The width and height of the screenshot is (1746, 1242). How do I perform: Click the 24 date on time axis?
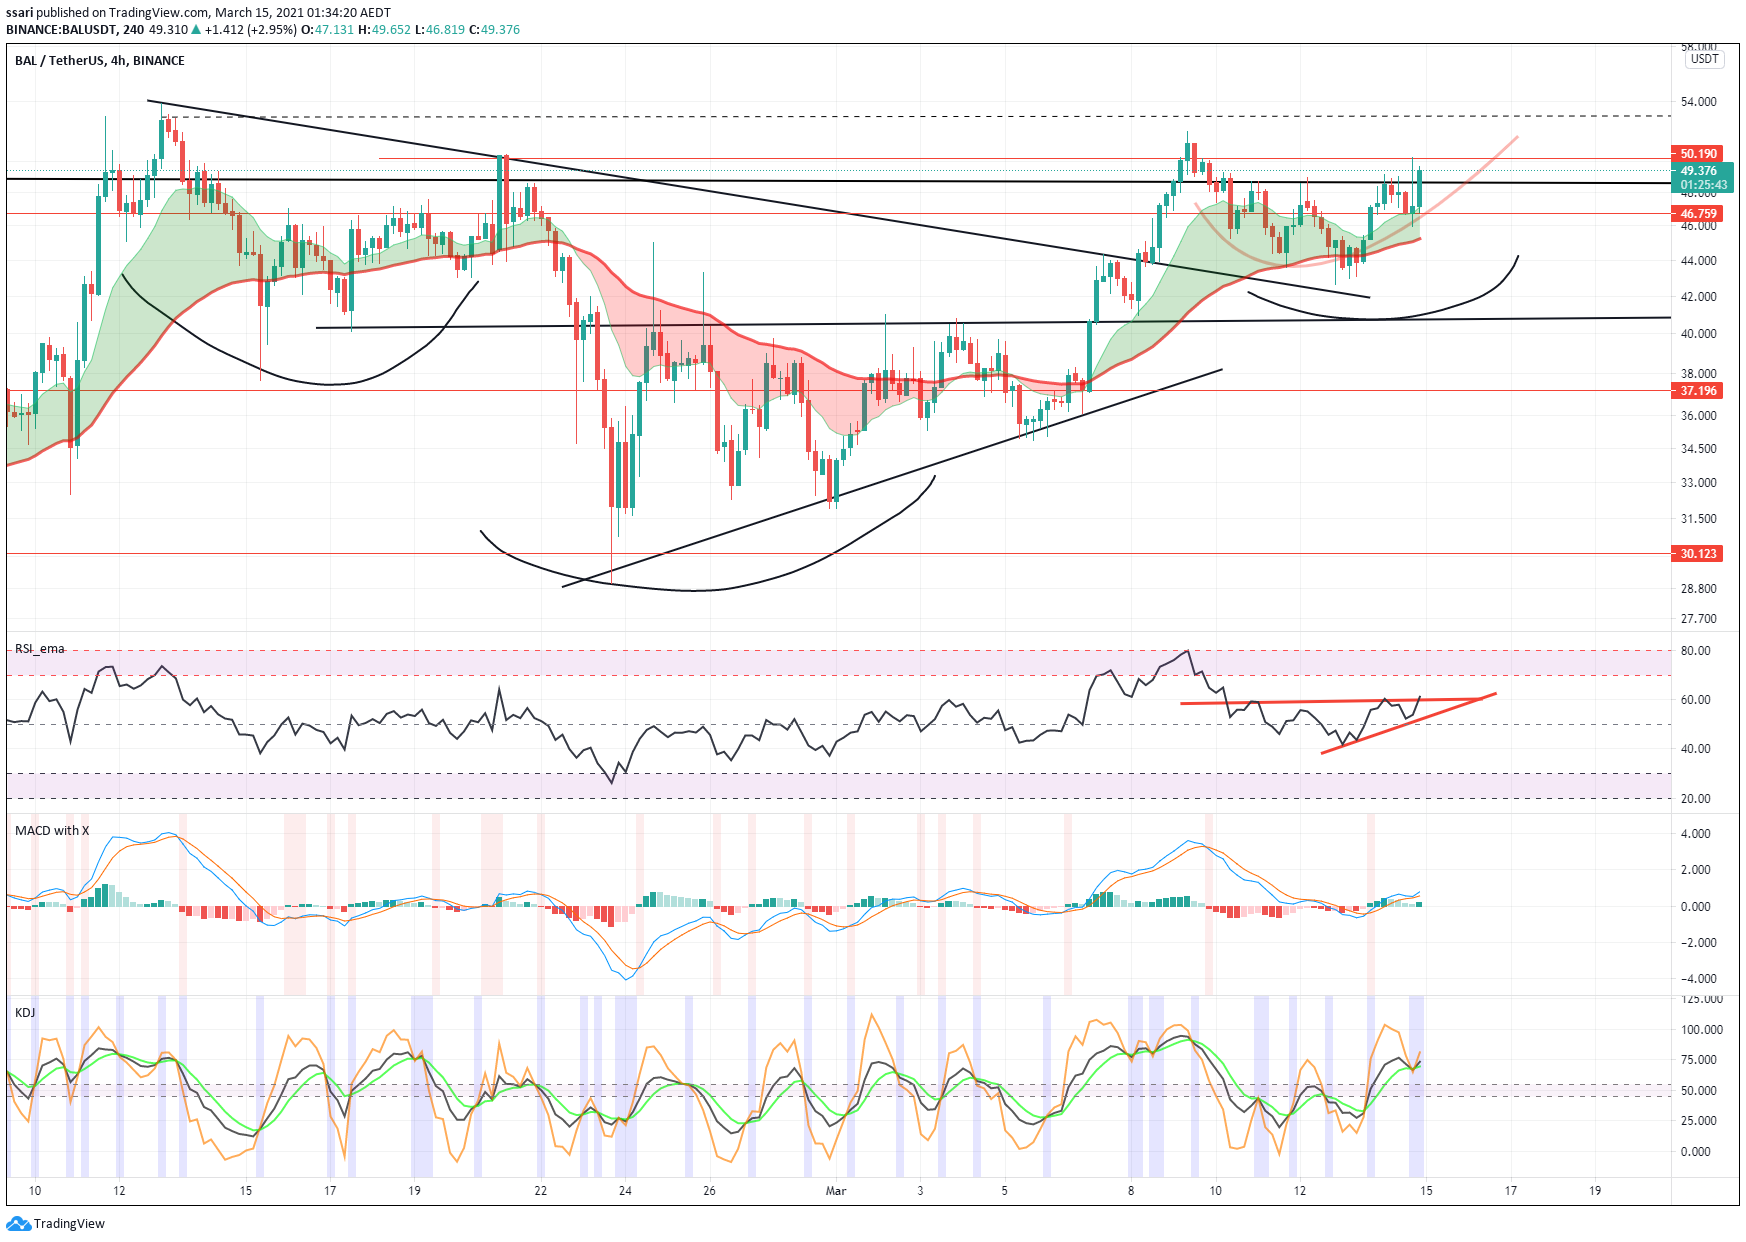(625, 1191)
